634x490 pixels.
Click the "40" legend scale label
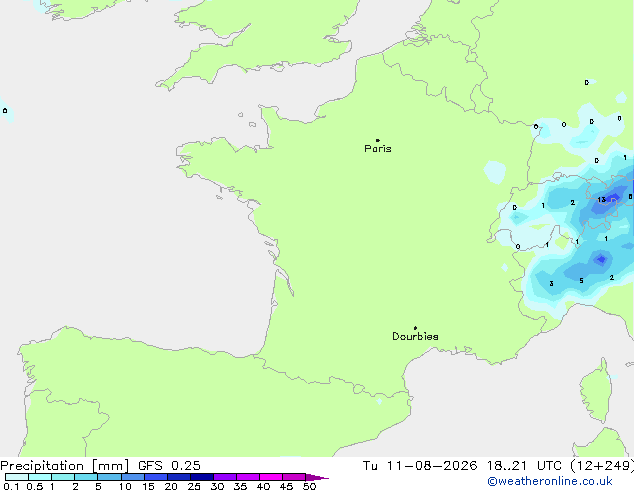pyautogui.click(x=263, y=486)
